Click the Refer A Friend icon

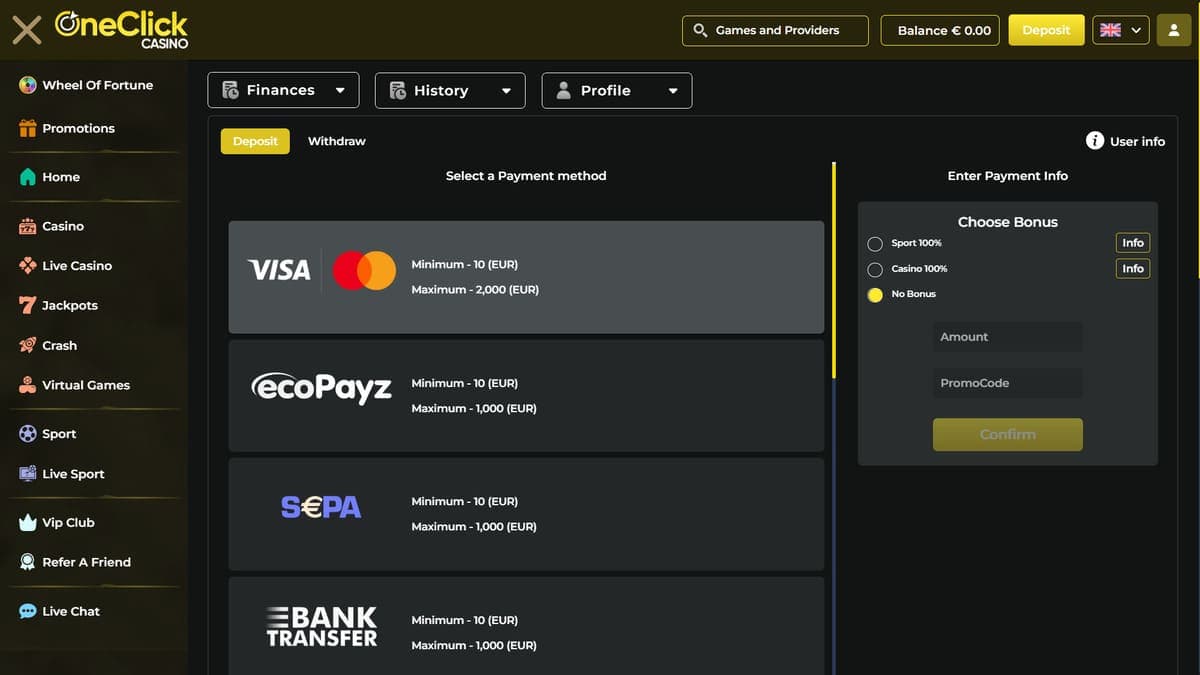pyautogui.click(x=28, y=562)
